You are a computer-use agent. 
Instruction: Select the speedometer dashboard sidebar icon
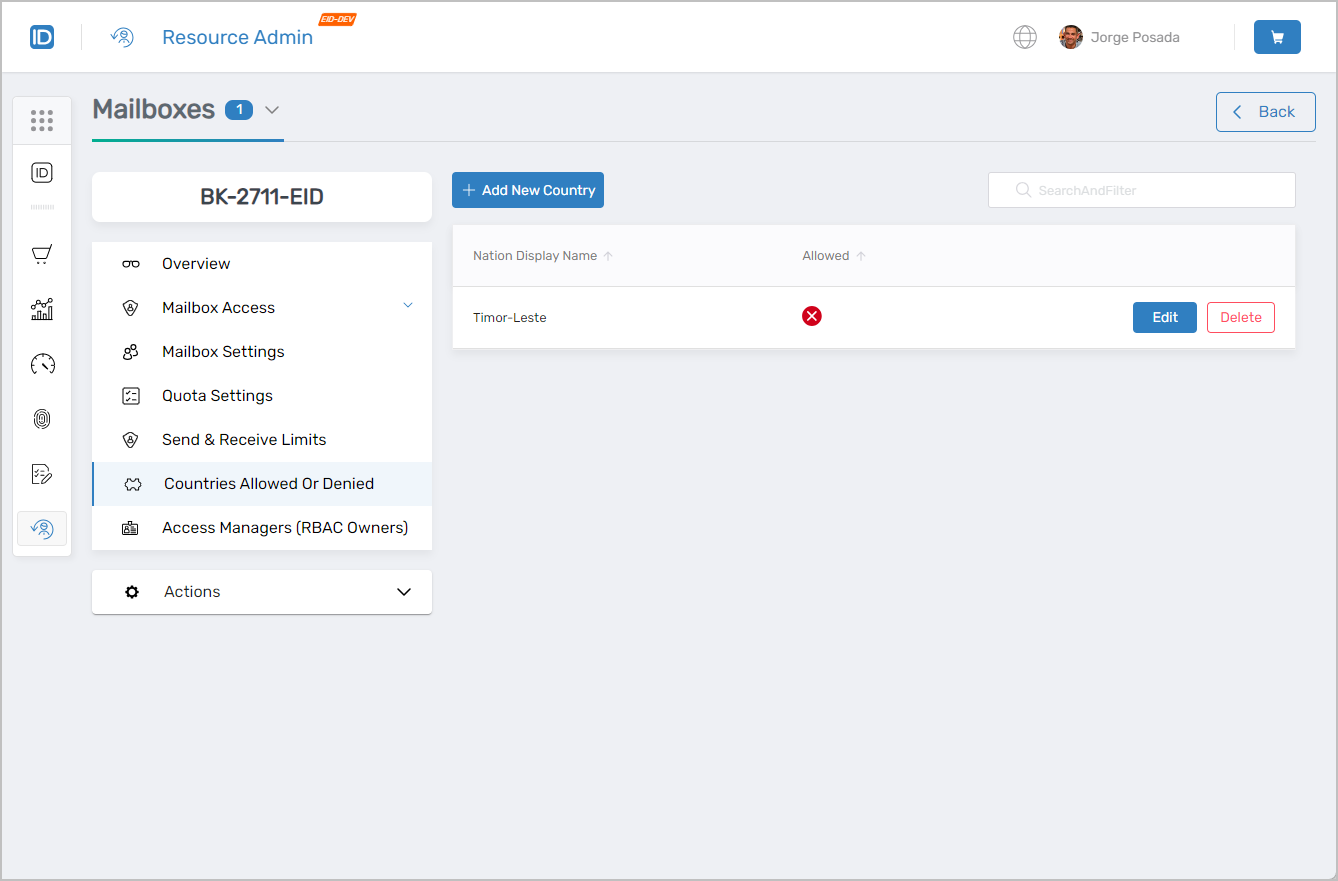pos(41,364)
